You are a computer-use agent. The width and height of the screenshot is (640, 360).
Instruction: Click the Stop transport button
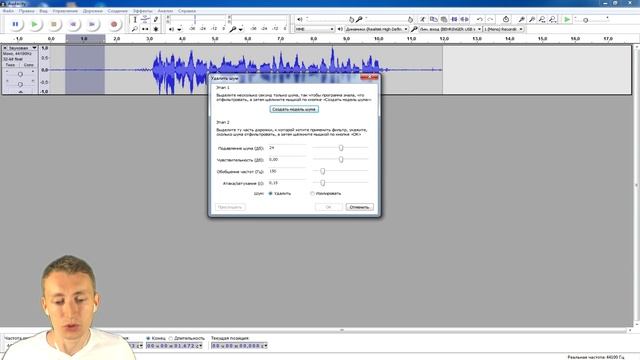click(x=54, y=24)
